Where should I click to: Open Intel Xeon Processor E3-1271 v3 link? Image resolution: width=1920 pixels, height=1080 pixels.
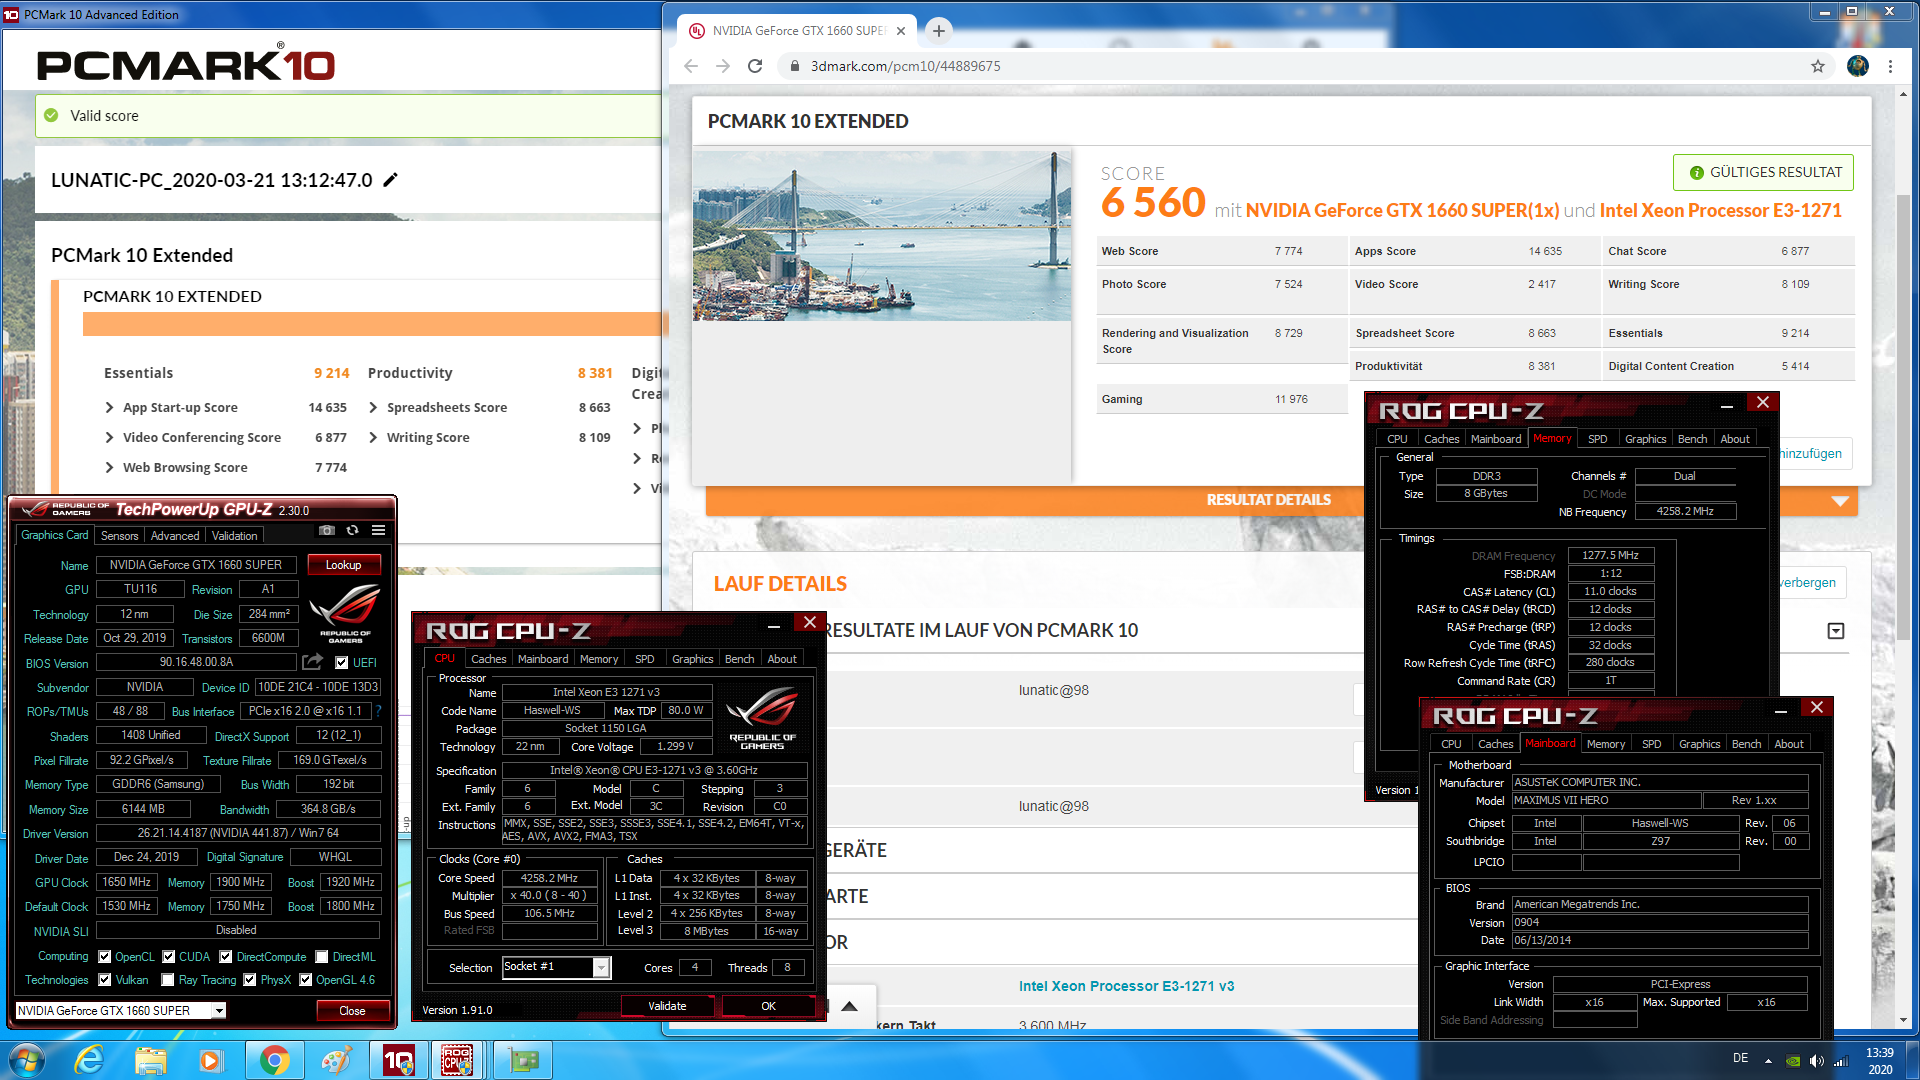pos(1126,986)
